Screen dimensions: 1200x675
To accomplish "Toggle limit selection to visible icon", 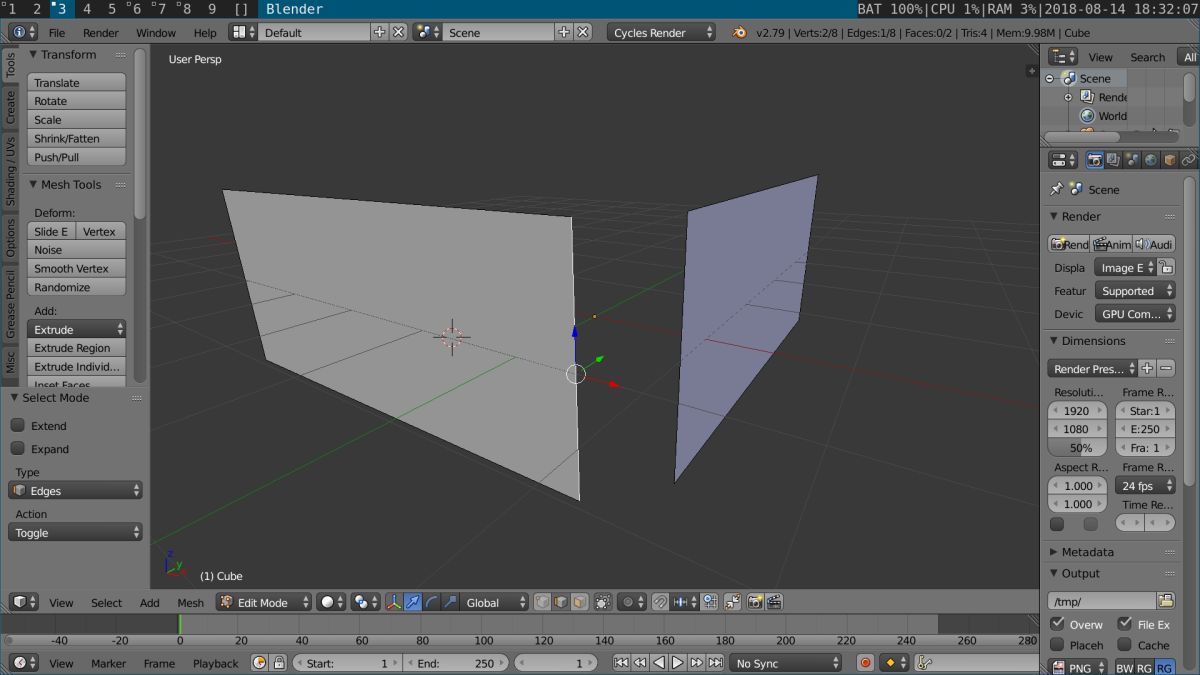I will point(602,602).
